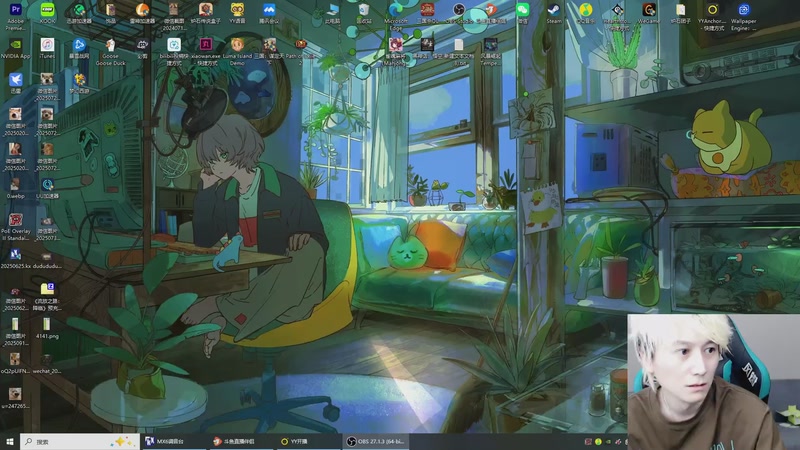Open the new text document icon

(459, 52)
